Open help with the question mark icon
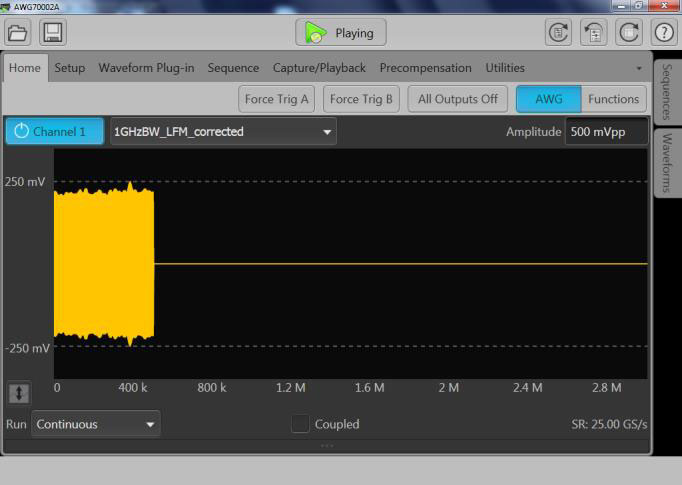 (664, 32)
